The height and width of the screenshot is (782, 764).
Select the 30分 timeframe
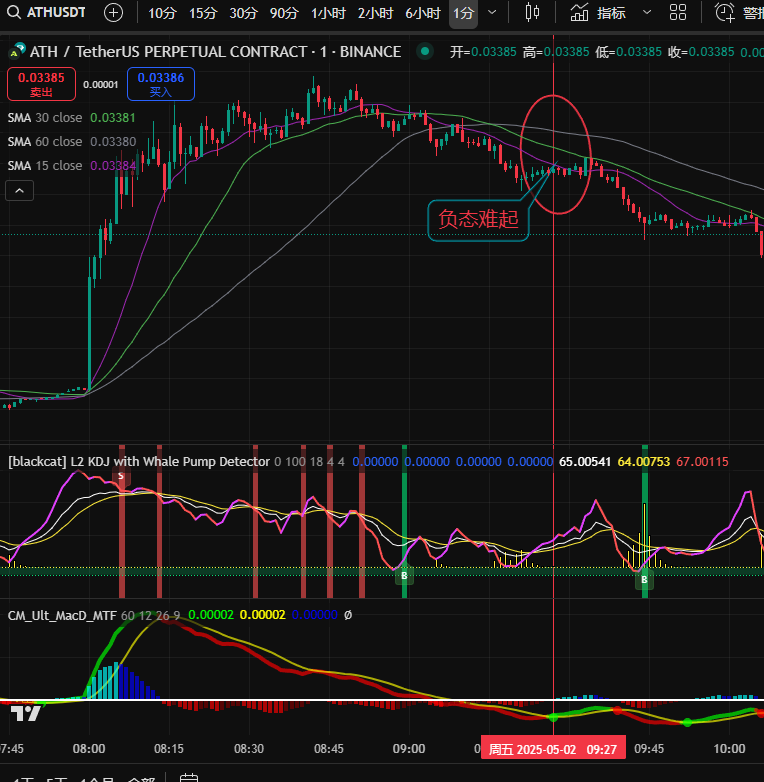(243, 13)
